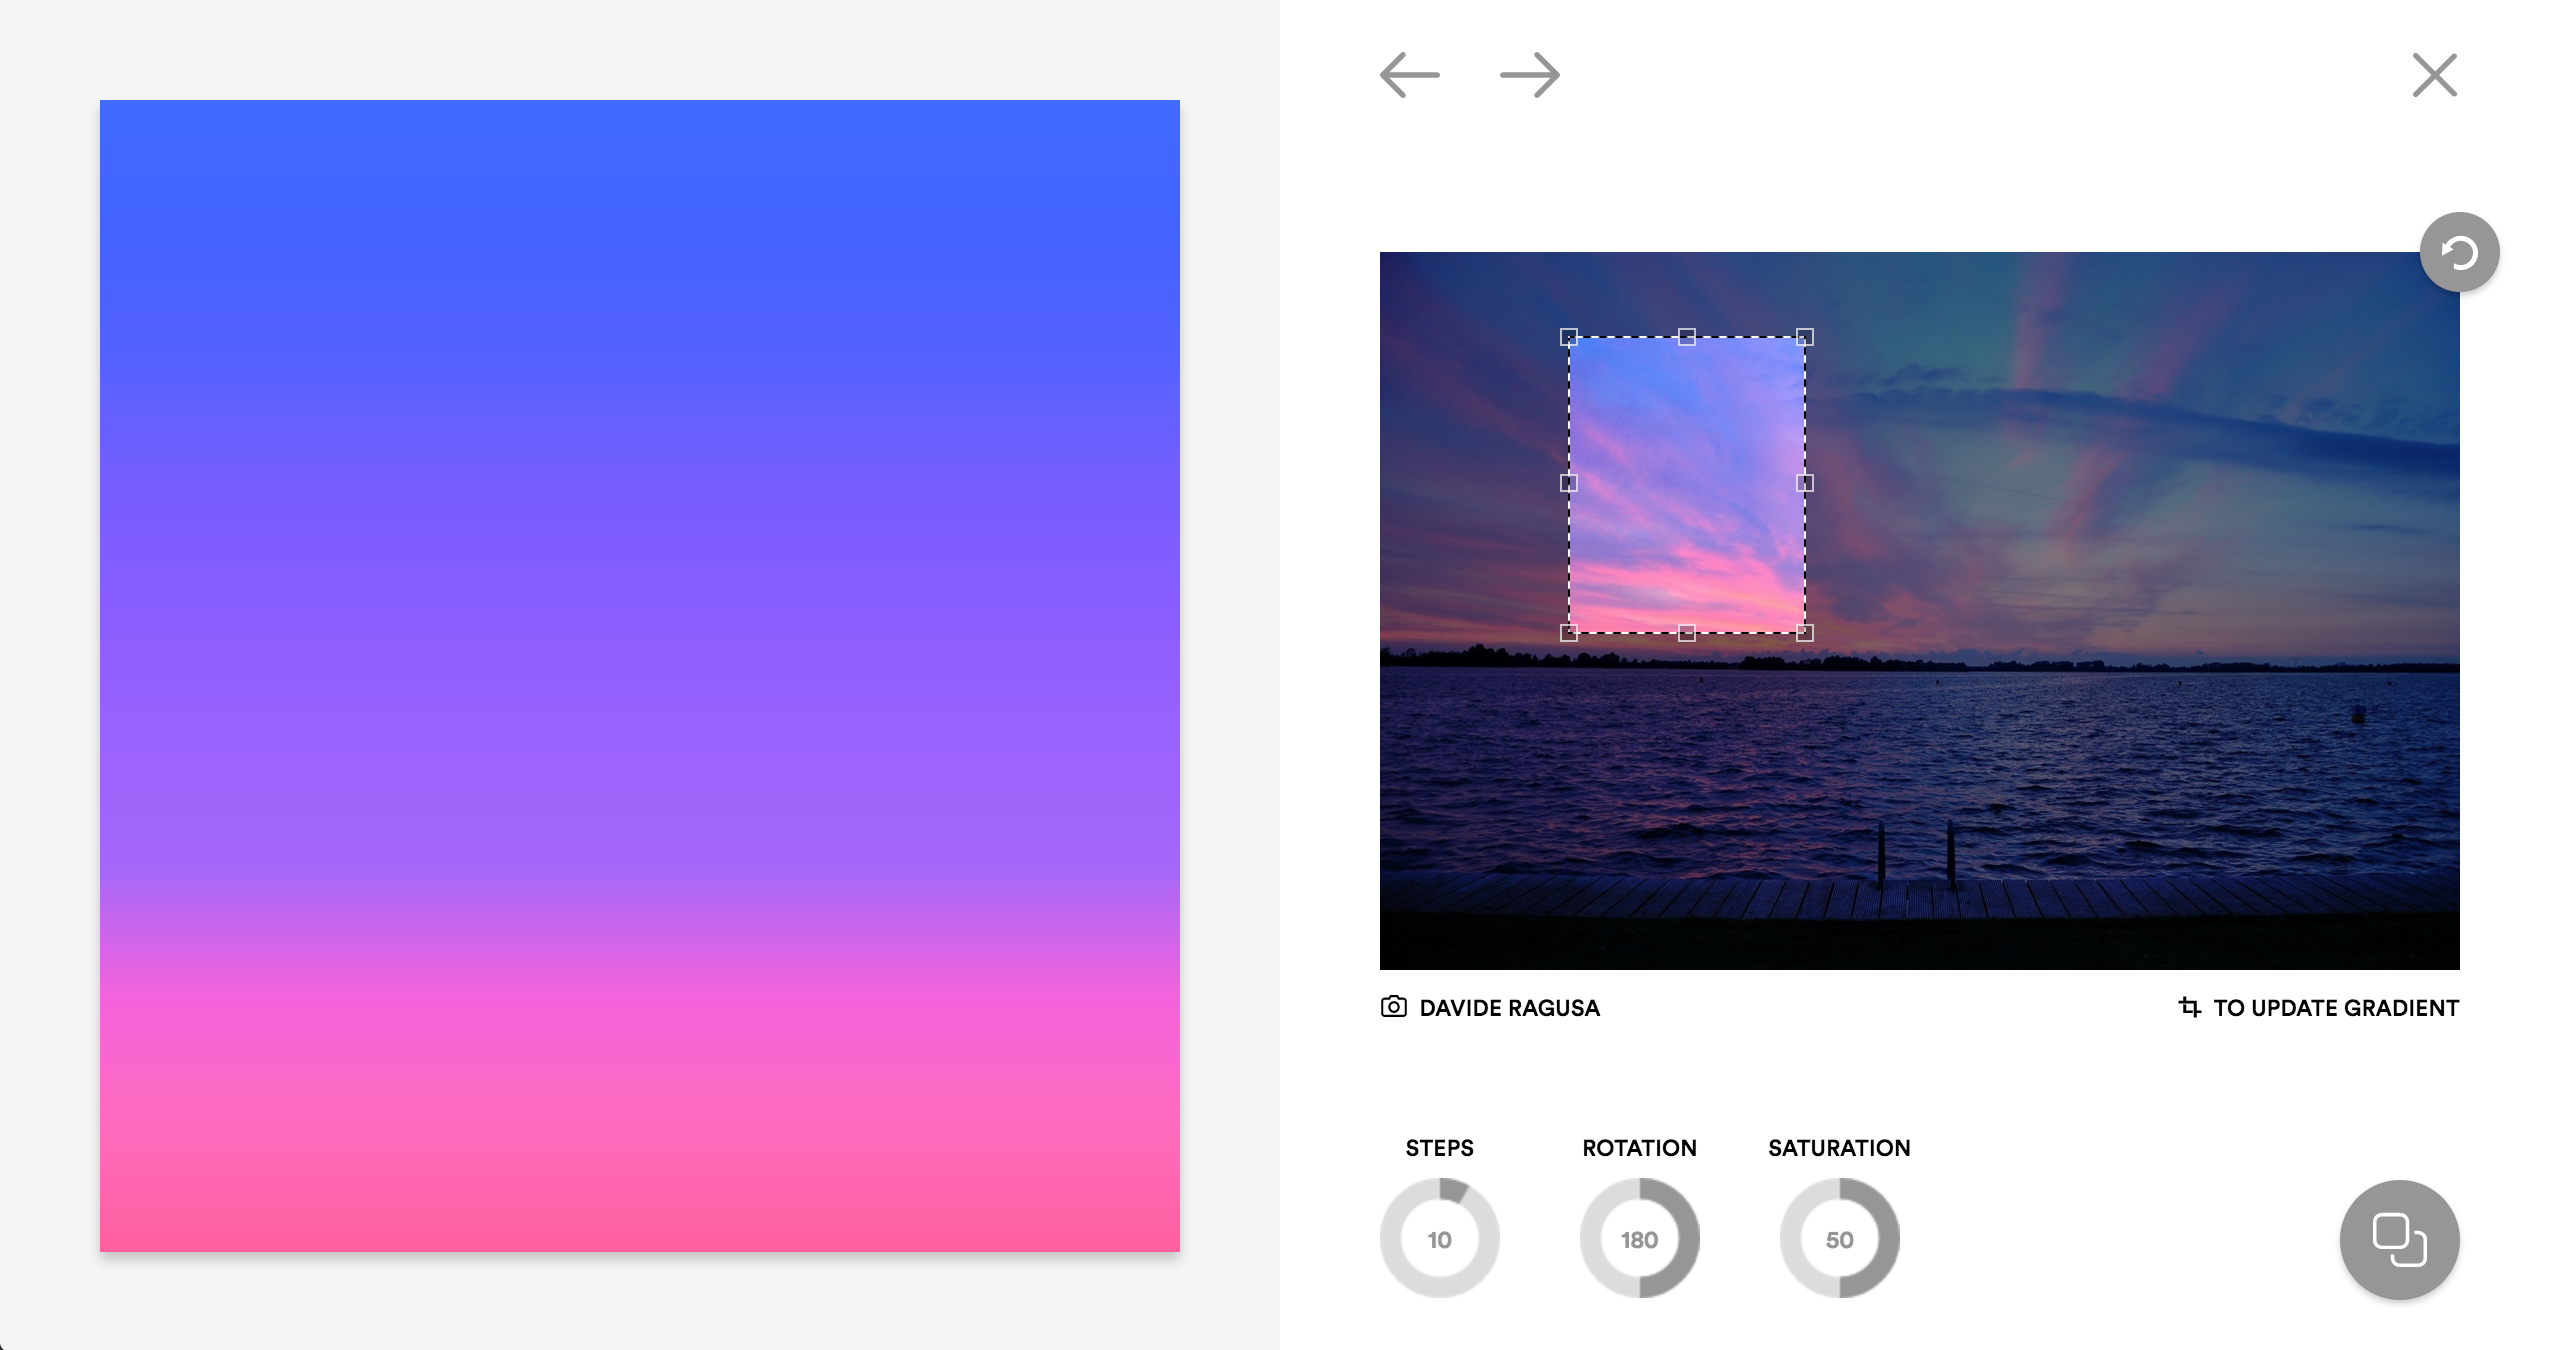Click the STEPS value showing 10
This screenshot has height=1350, width=2556.
click(1440, 1238)
